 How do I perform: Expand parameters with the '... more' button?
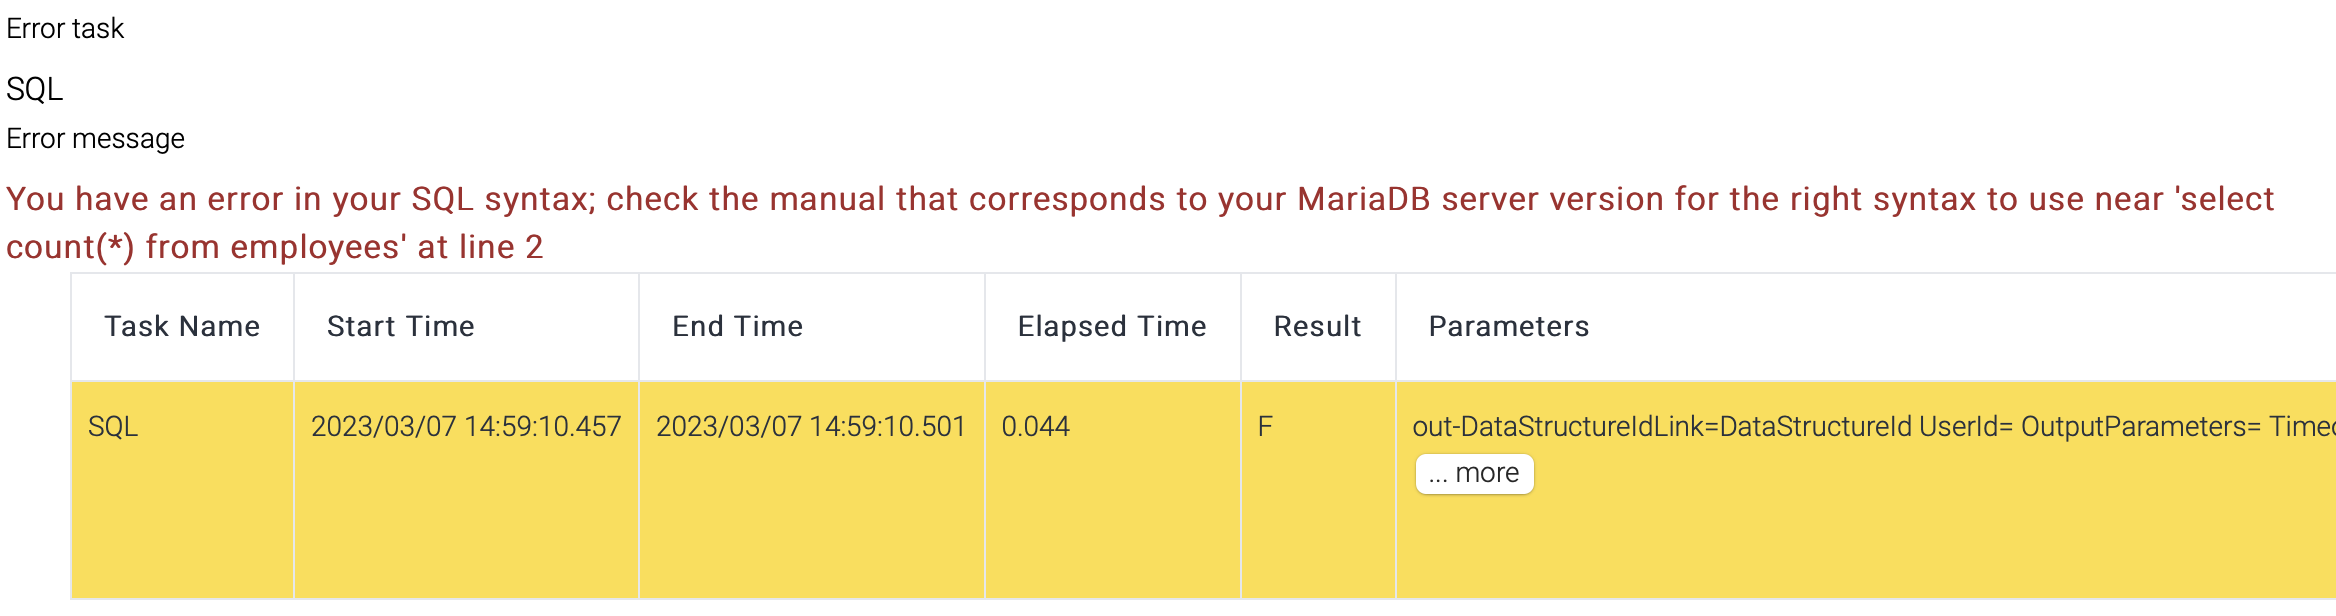tap(1474, 474)
